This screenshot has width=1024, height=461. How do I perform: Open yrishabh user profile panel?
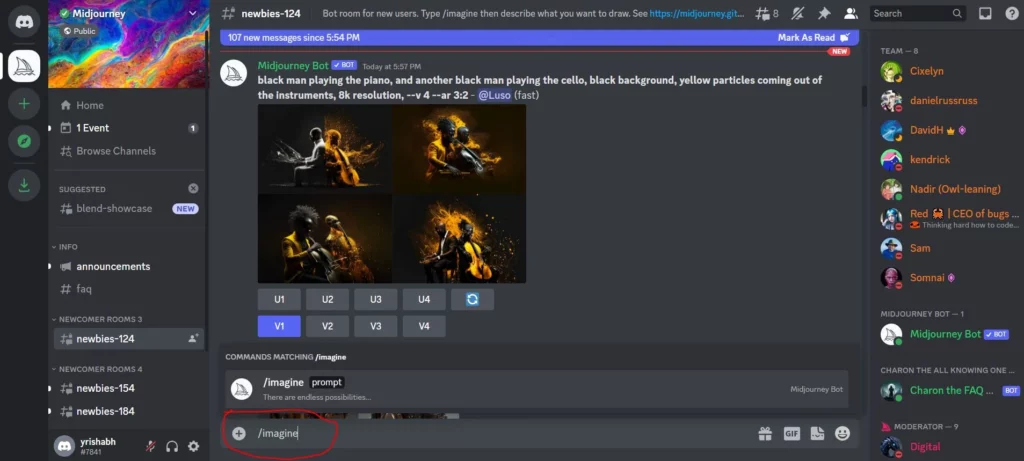pos(97,447)
